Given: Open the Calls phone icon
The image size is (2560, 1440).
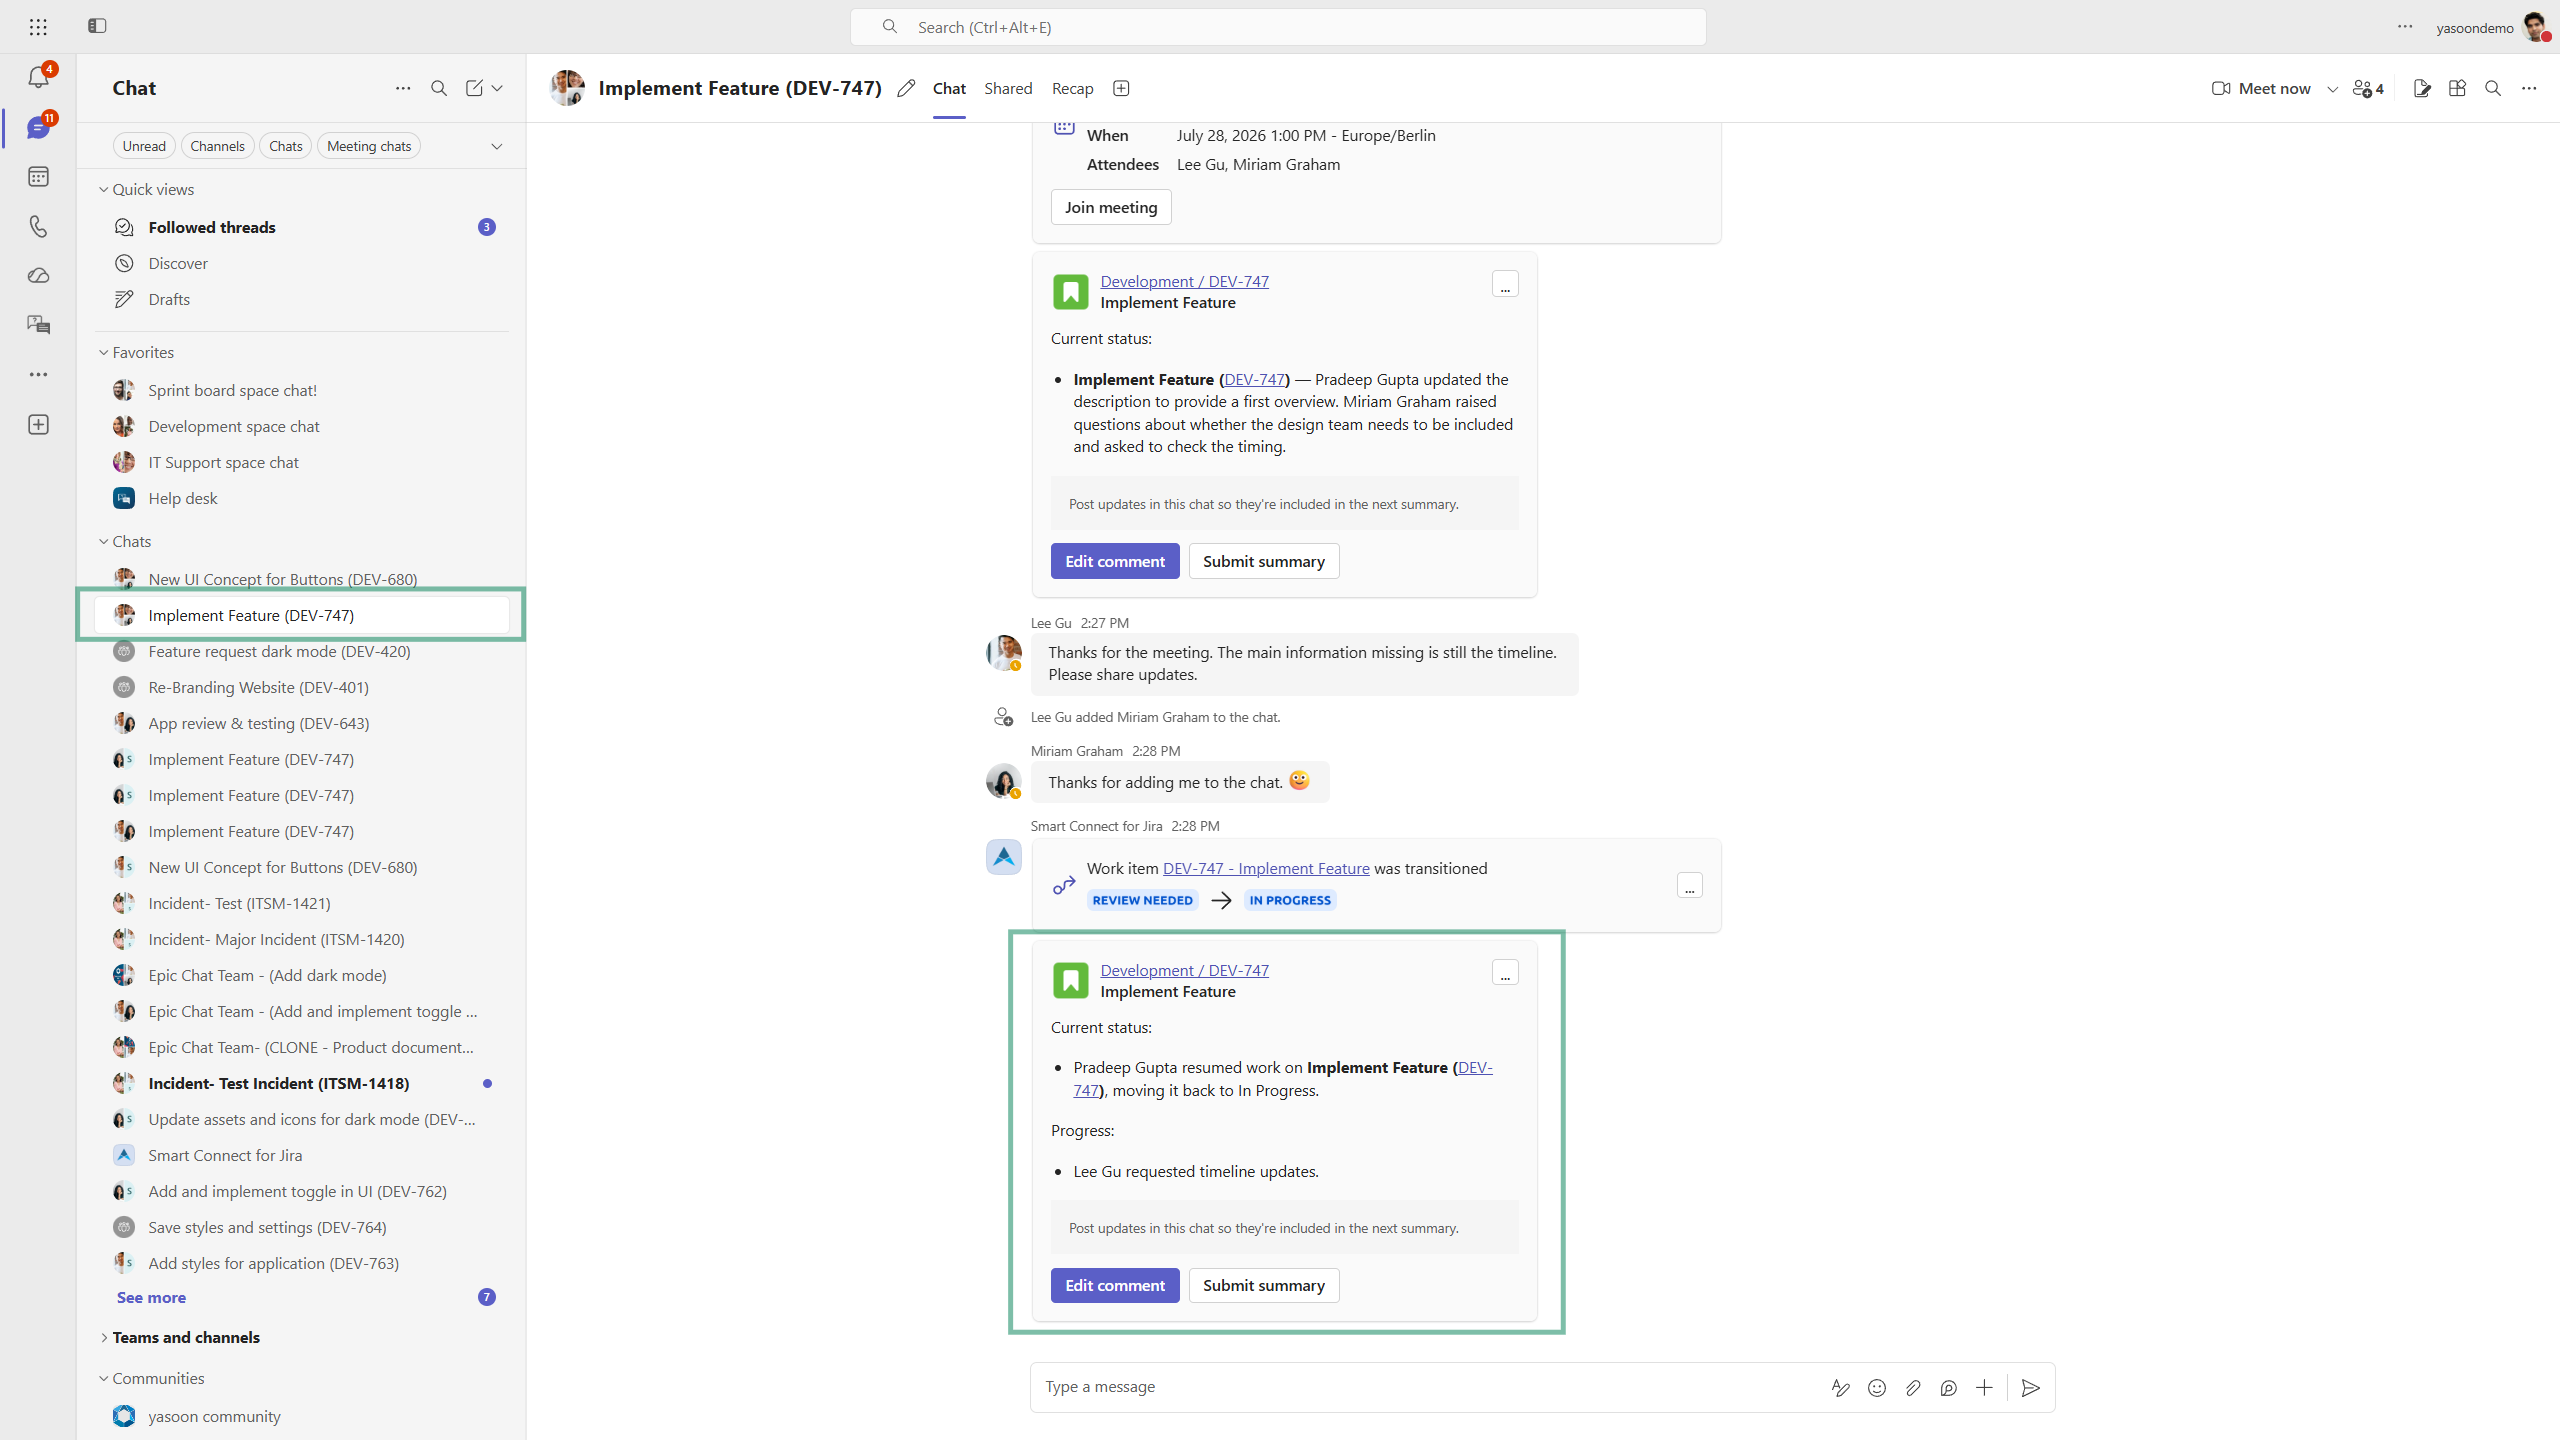Looking at the screenshot, I should click(38, 227).
